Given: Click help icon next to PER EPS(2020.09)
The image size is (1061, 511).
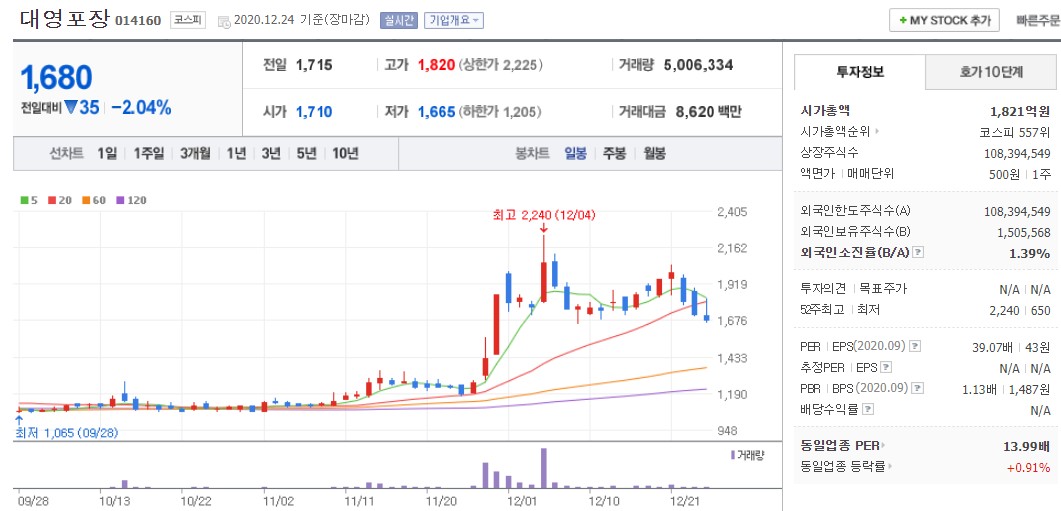Looking at the screenshot, I should 916,347.
